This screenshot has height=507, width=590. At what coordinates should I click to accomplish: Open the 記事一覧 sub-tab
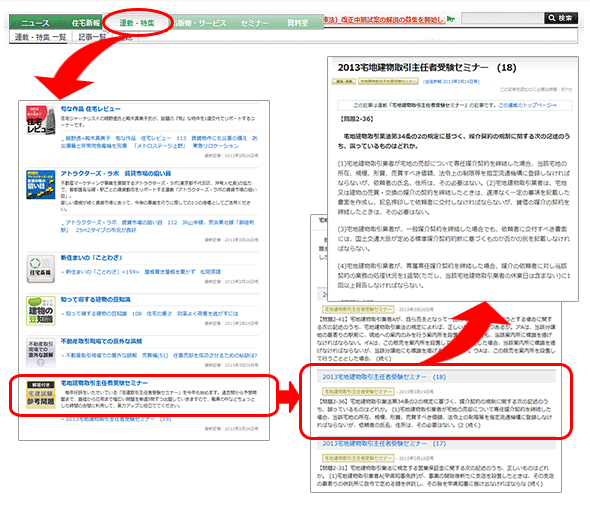(92, 37)
